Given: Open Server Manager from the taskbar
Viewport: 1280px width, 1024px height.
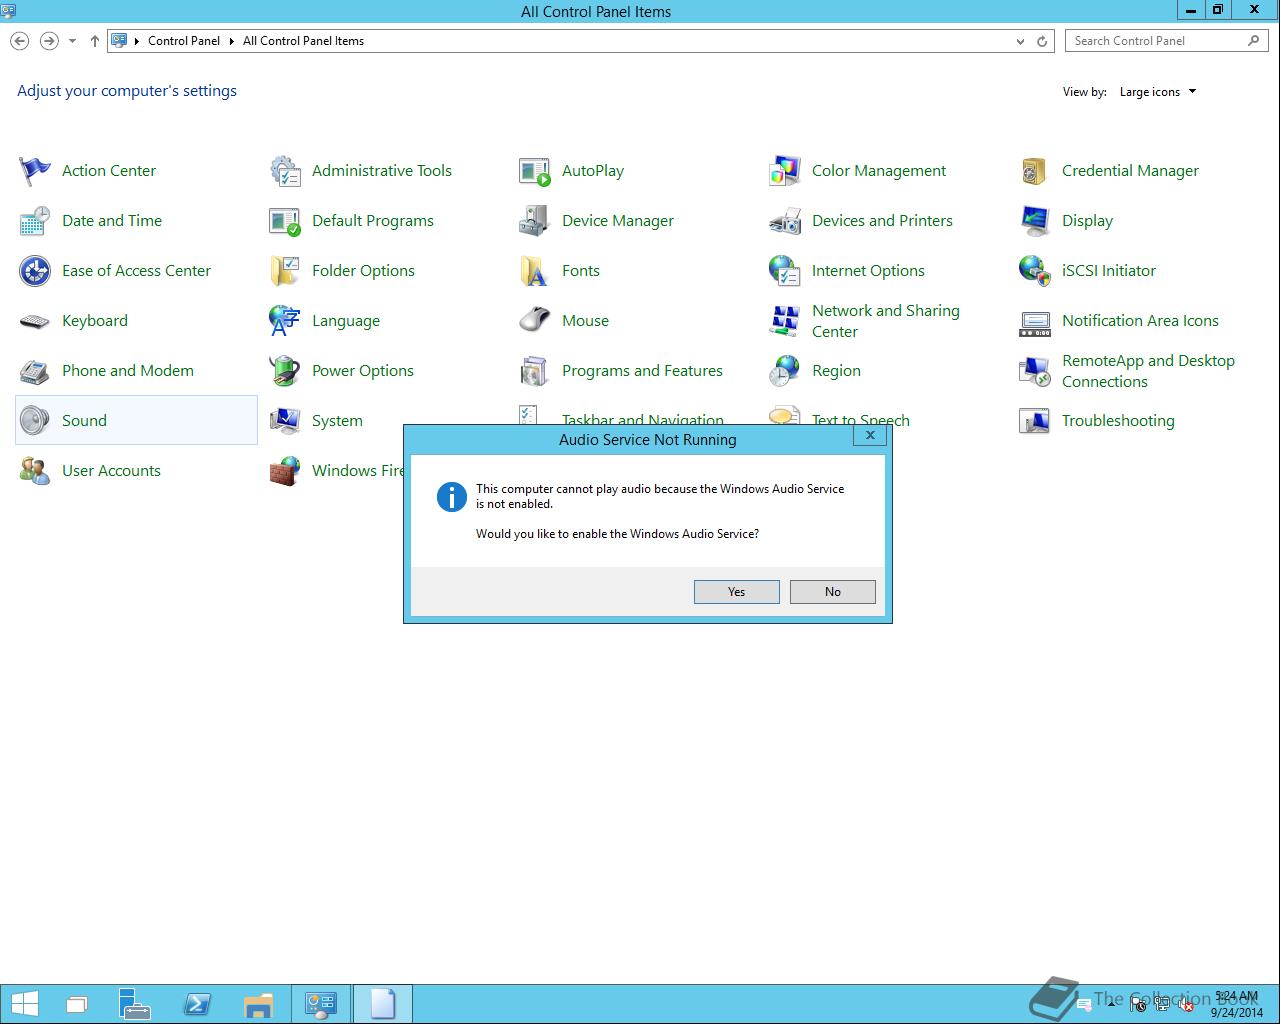Looking at the screenshot, I should click(134, 1004).
